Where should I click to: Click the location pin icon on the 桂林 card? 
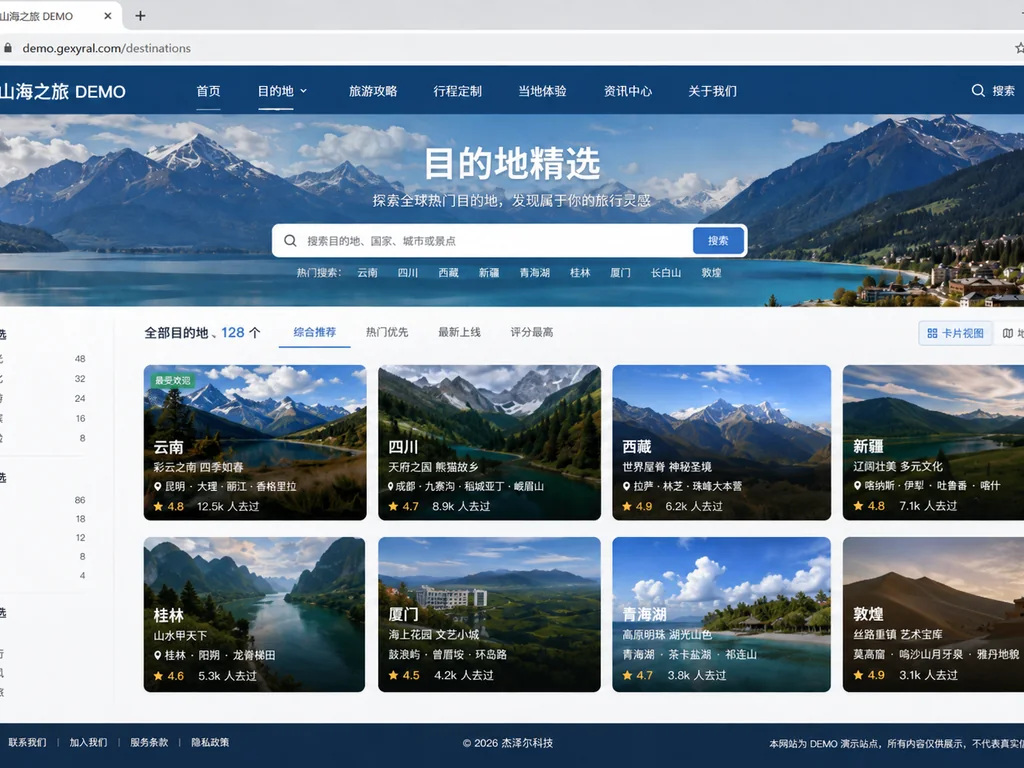(158, 655)
